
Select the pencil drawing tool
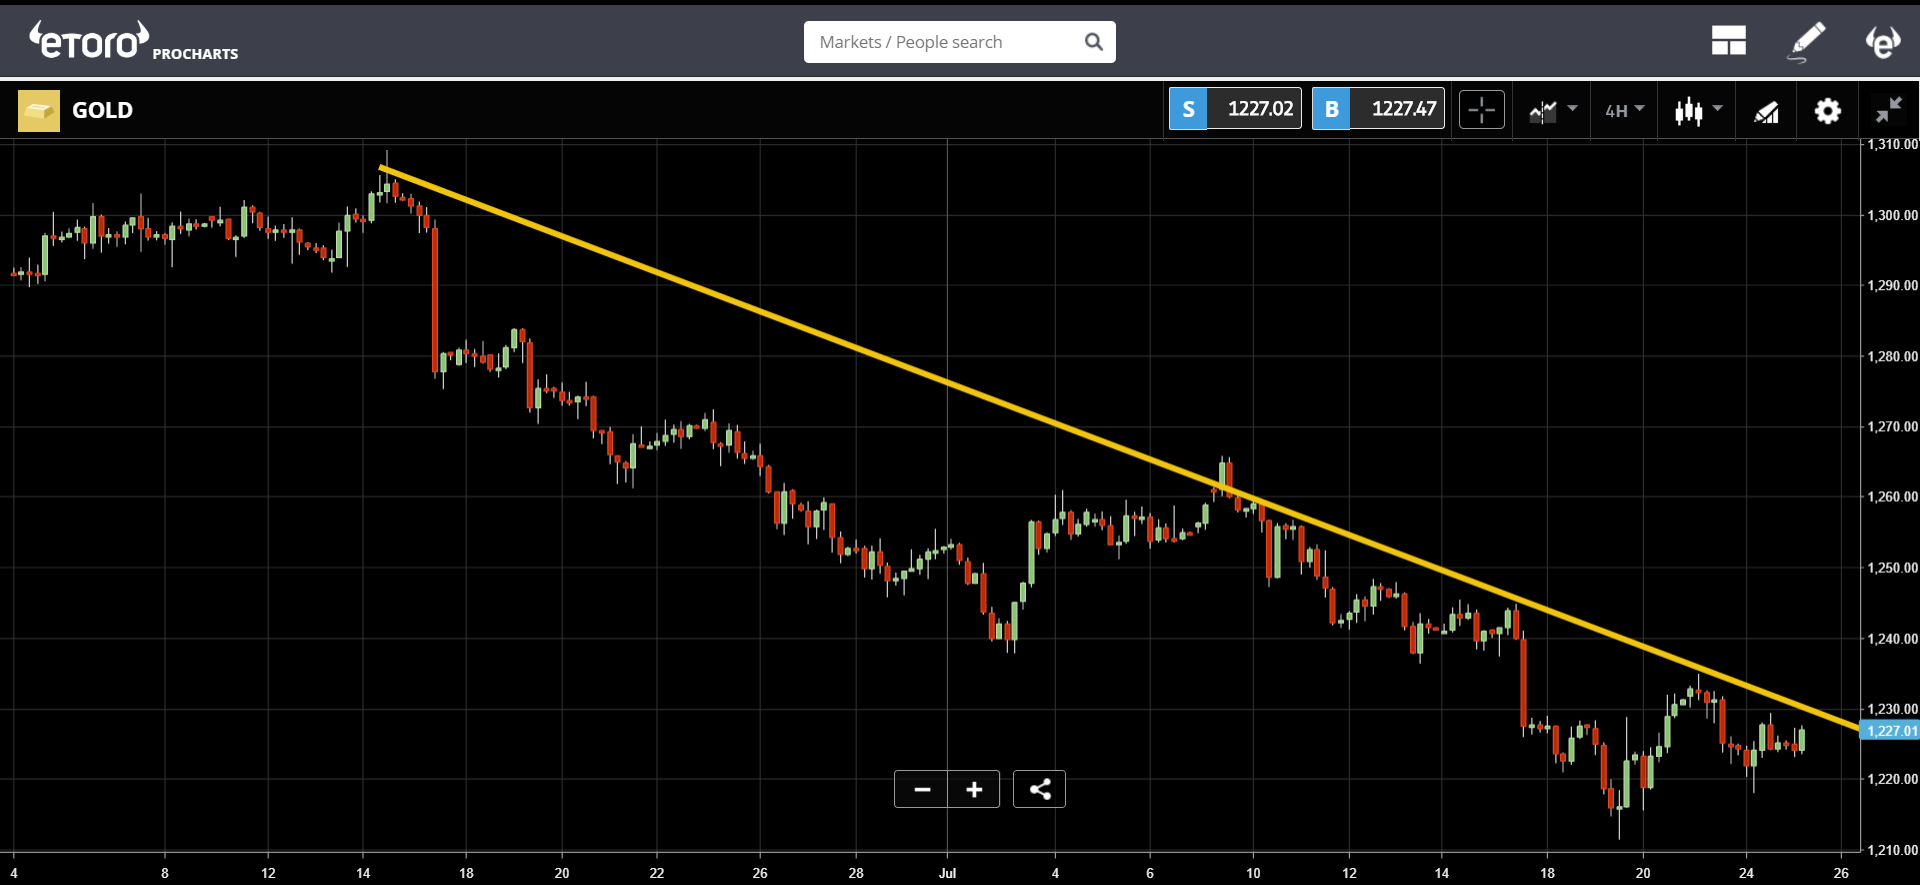[x=1806, y=42]
